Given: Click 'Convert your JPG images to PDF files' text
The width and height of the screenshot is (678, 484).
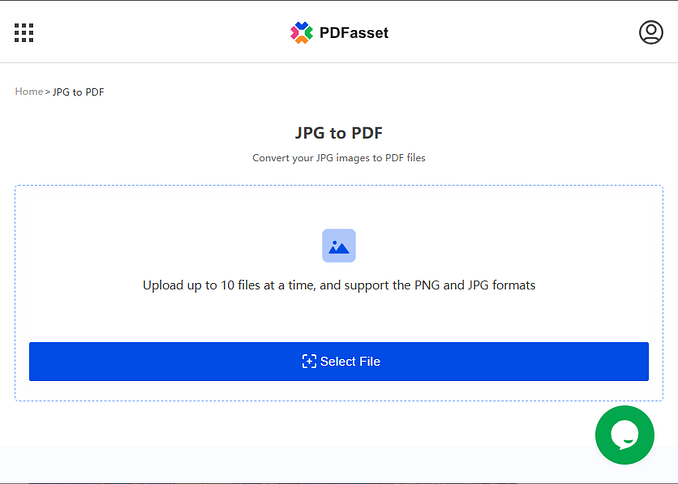Looking at the screenshot, I should point(339,158).
